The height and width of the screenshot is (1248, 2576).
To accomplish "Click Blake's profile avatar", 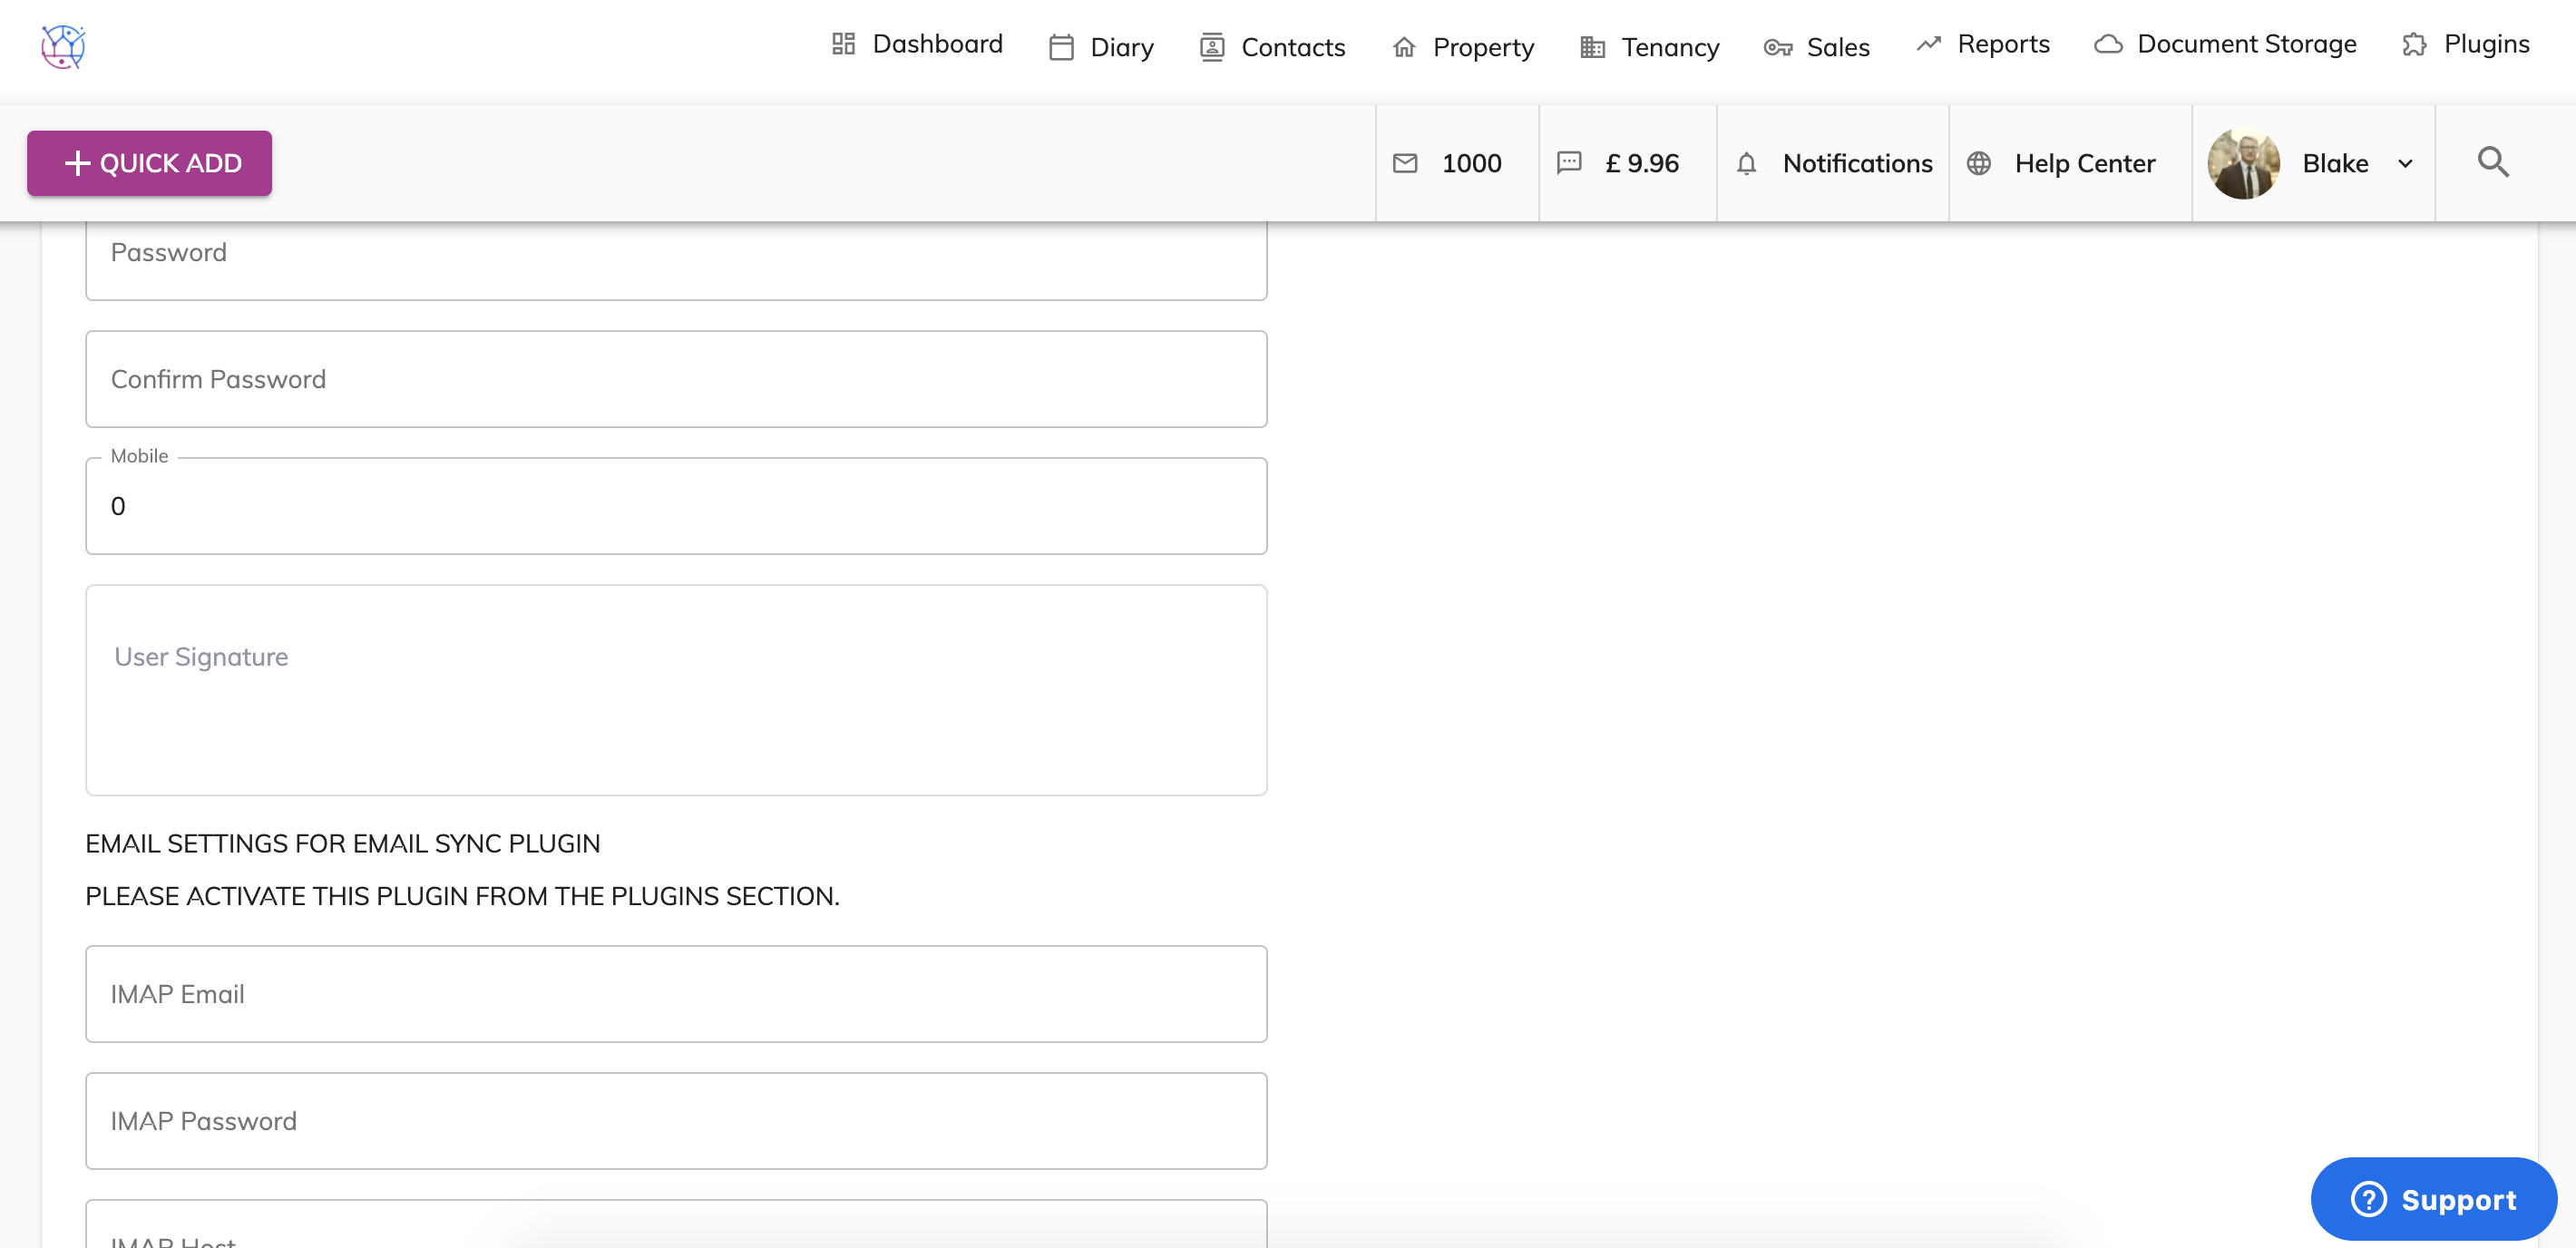I will point(2243,163).
